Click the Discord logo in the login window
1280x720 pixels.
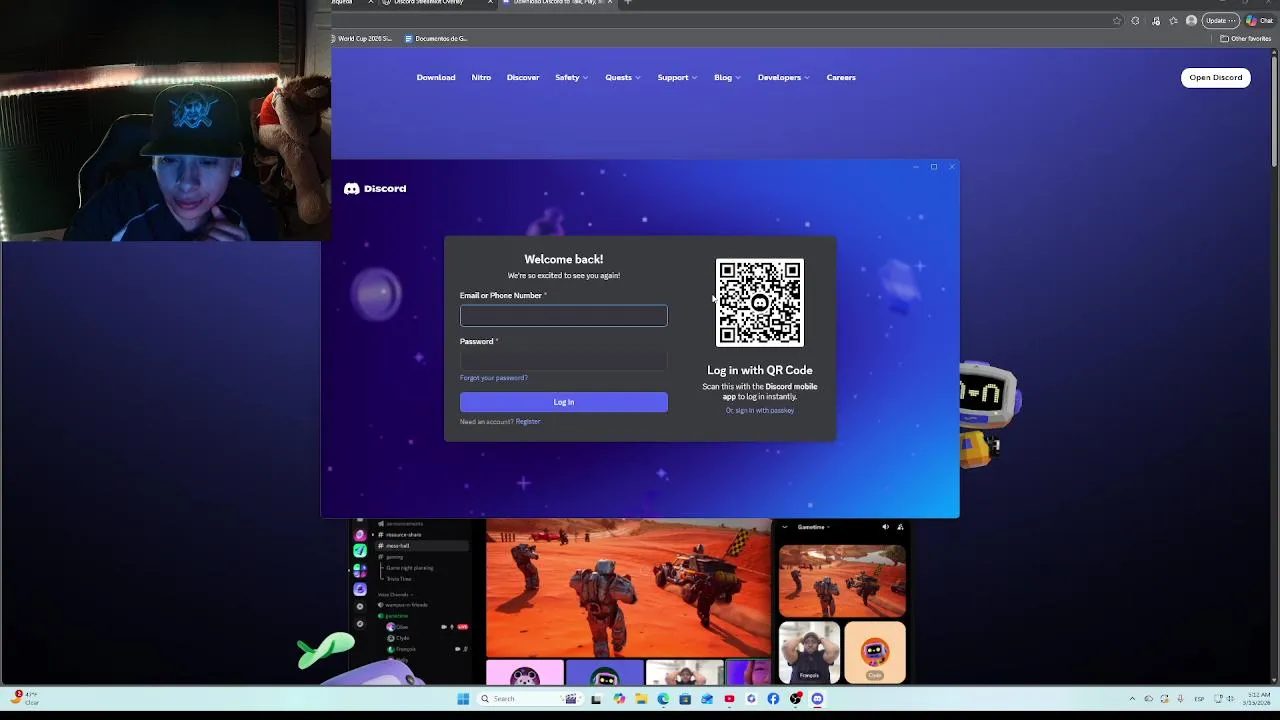point(375,188)
